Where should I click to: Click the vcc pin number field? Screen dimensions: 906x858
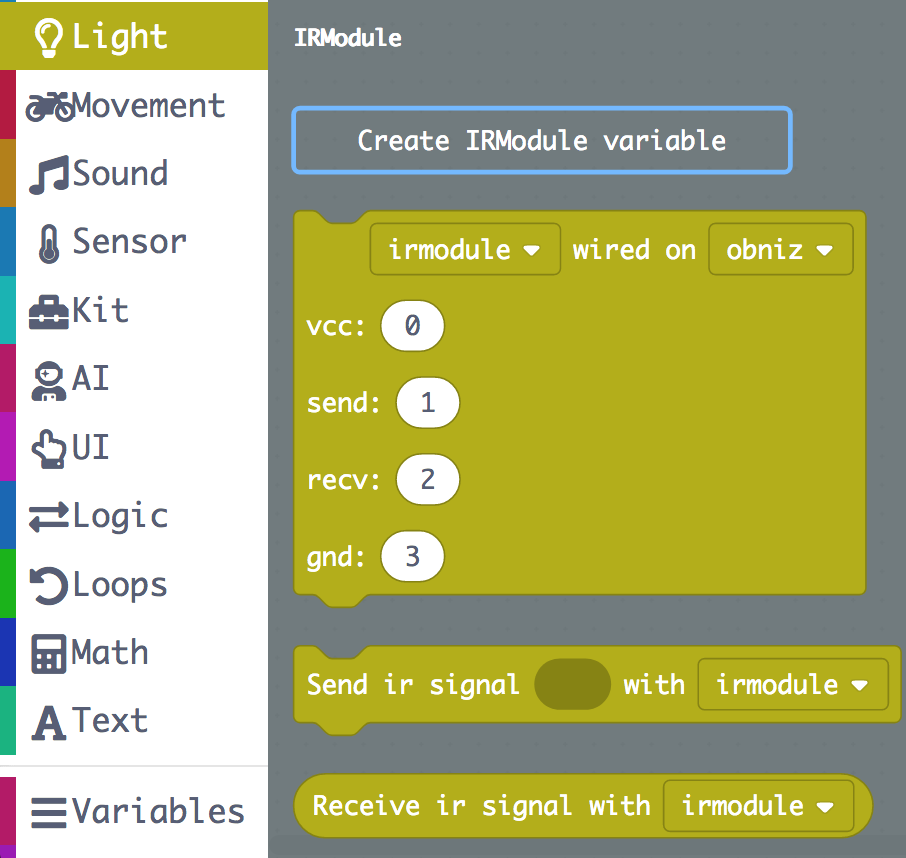point(412,326)
